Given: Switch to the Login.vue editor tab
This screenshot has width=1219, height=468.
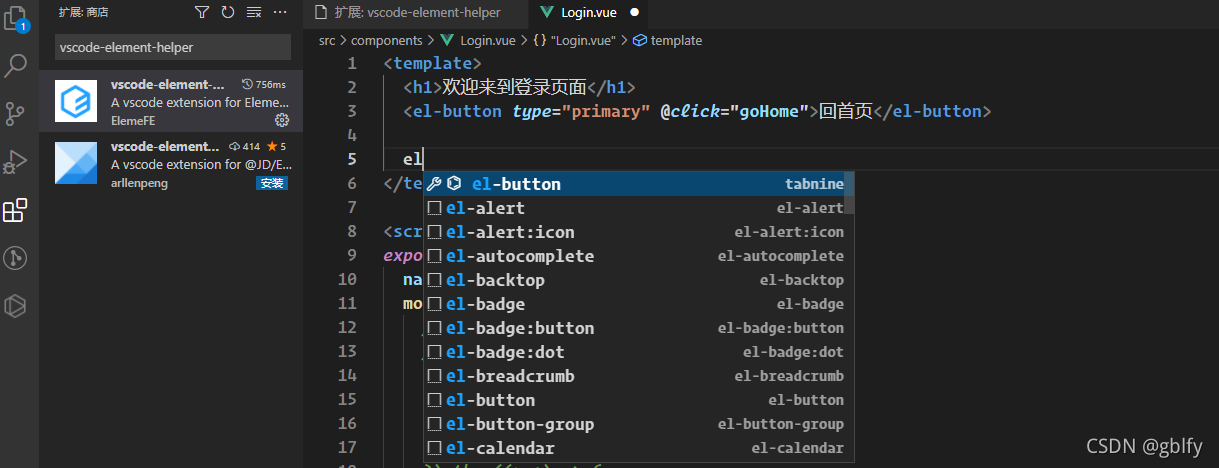Looking at the screenshot, I should pyautogui.click(x=590, y=13).
